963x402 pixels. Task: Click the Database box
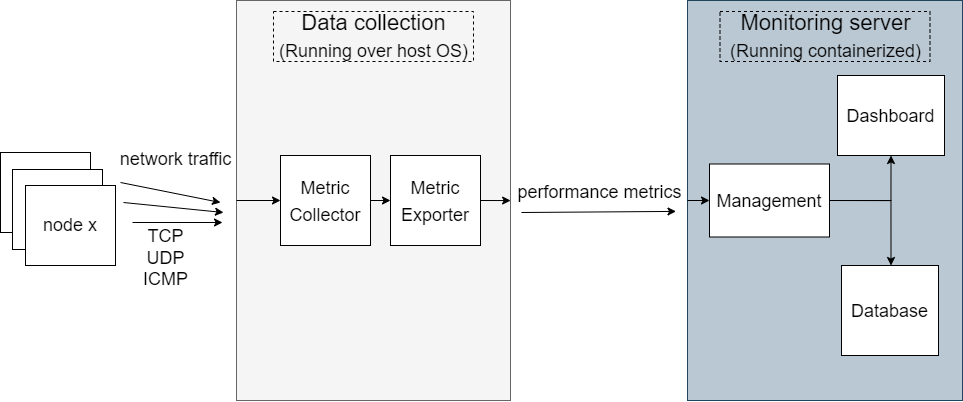point(890,310)
